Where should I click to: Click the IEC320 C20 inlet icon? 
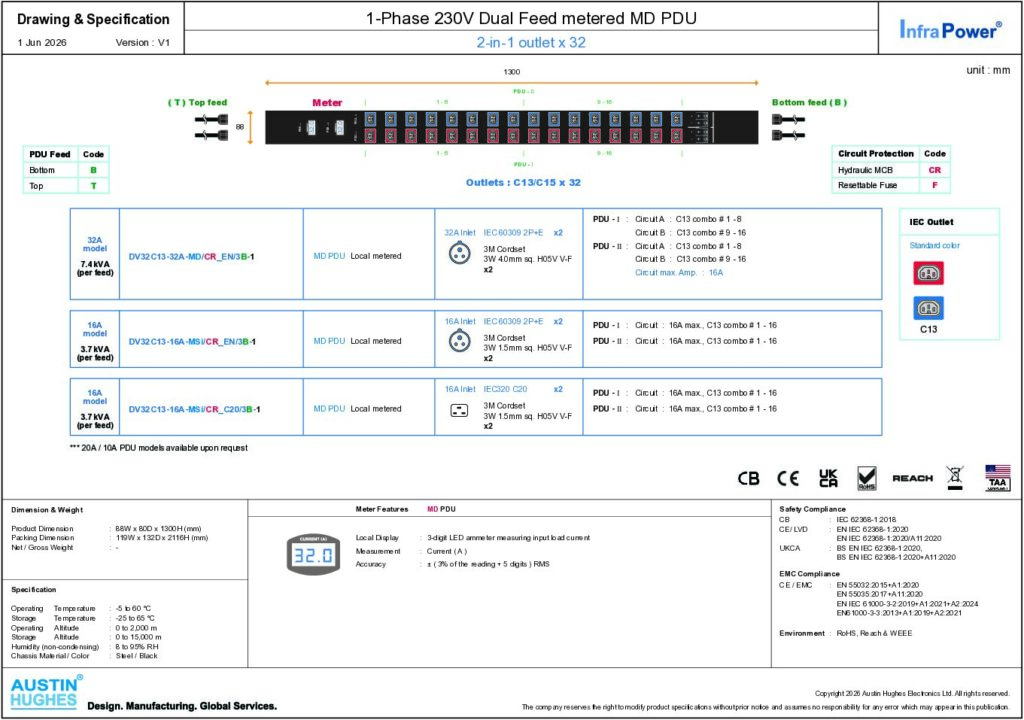459,410
